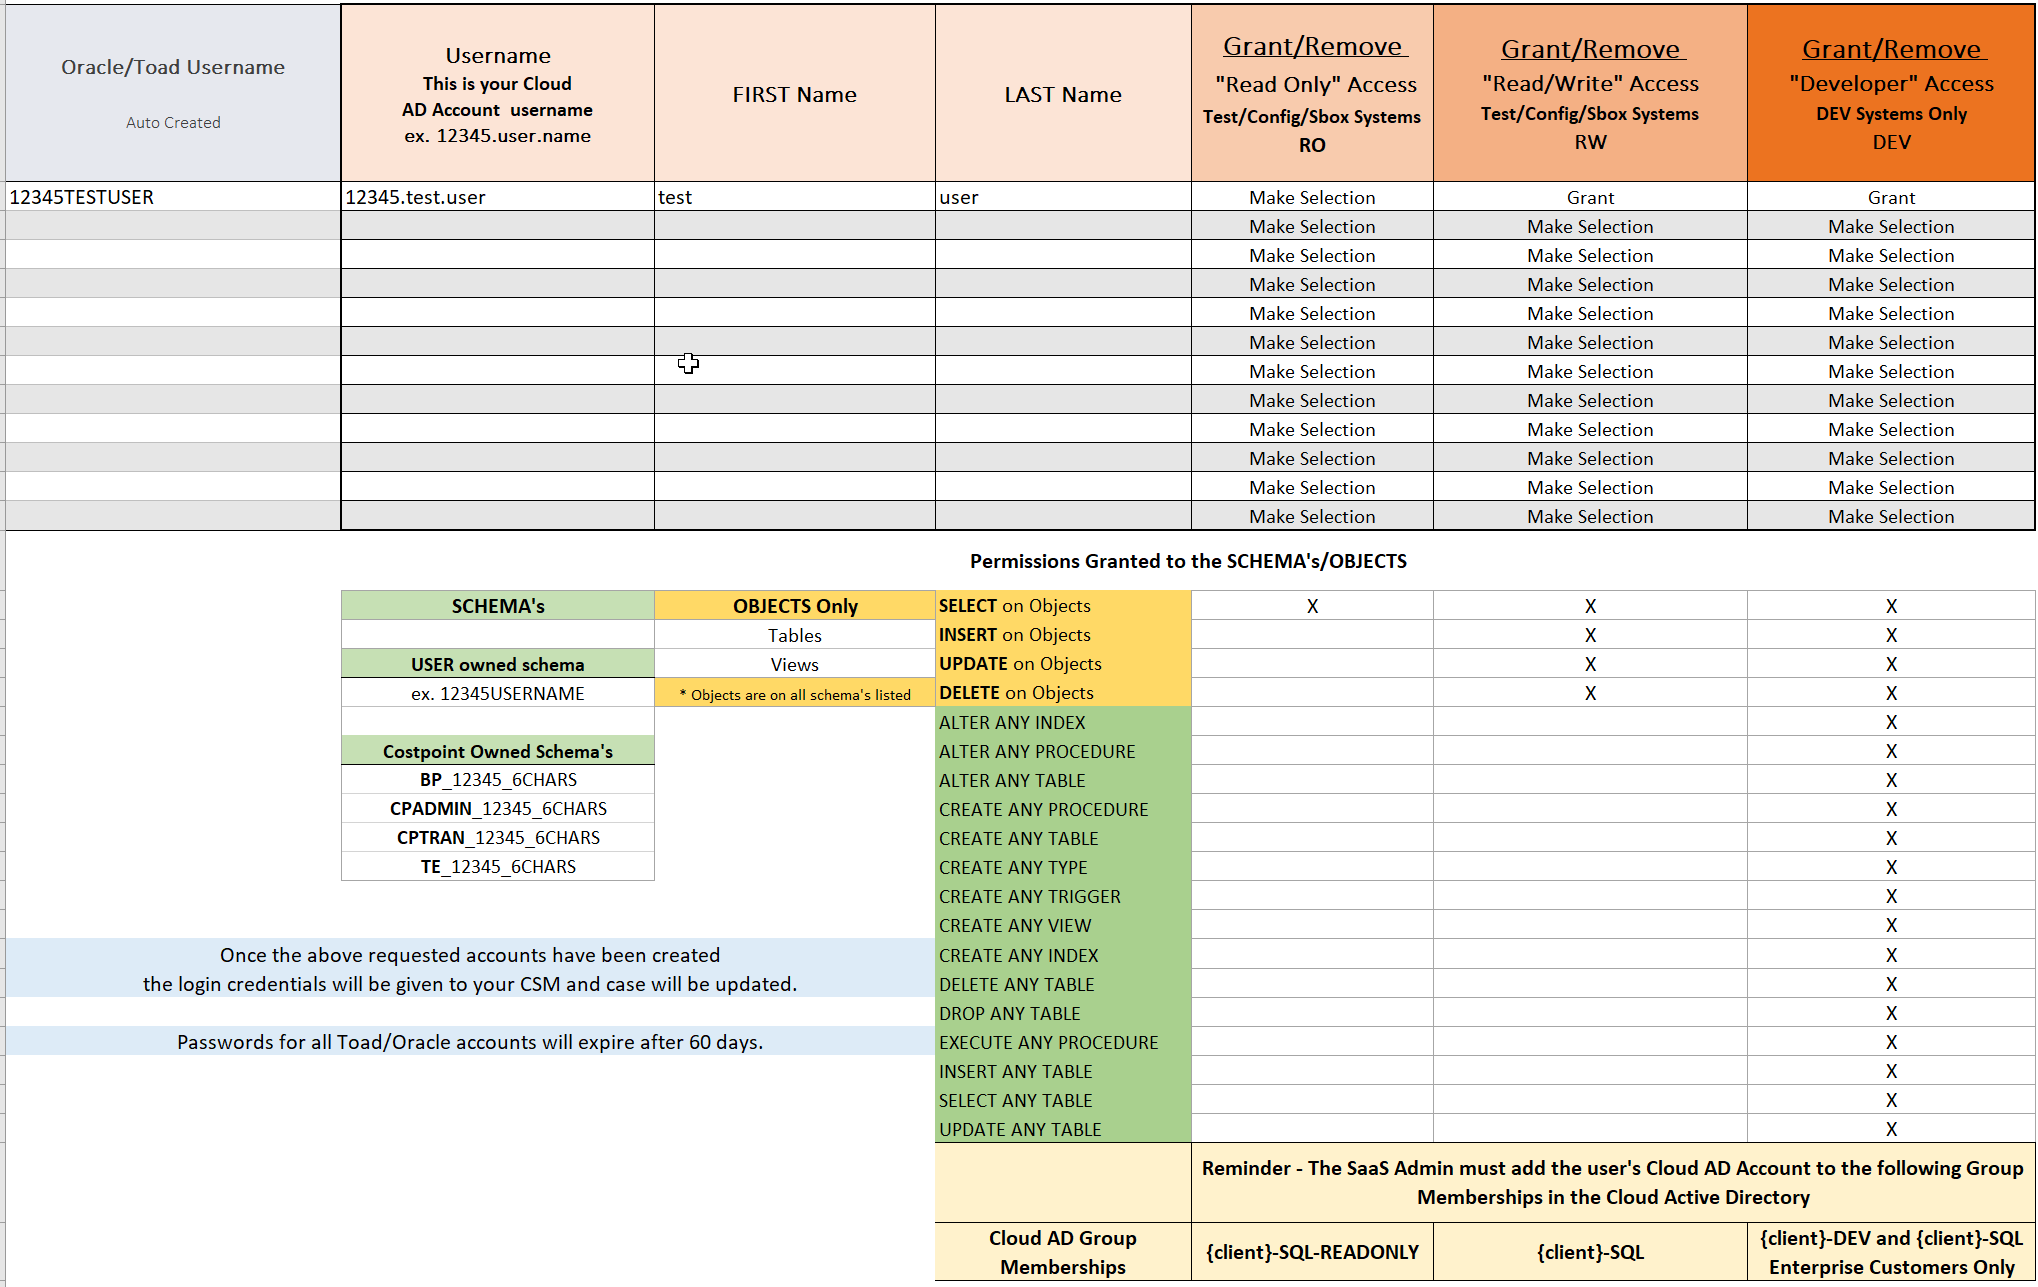Screen dimensions: 2038x1287
Task: Click the 12345.test.user username cell
Action: click(497, 197)
